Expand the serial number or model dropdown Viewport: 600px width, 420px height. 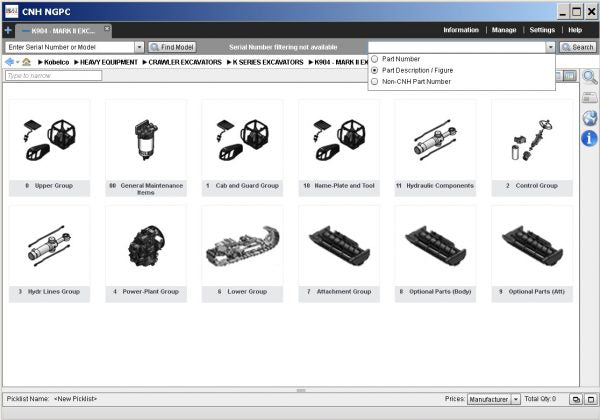(x=139, y=47)
